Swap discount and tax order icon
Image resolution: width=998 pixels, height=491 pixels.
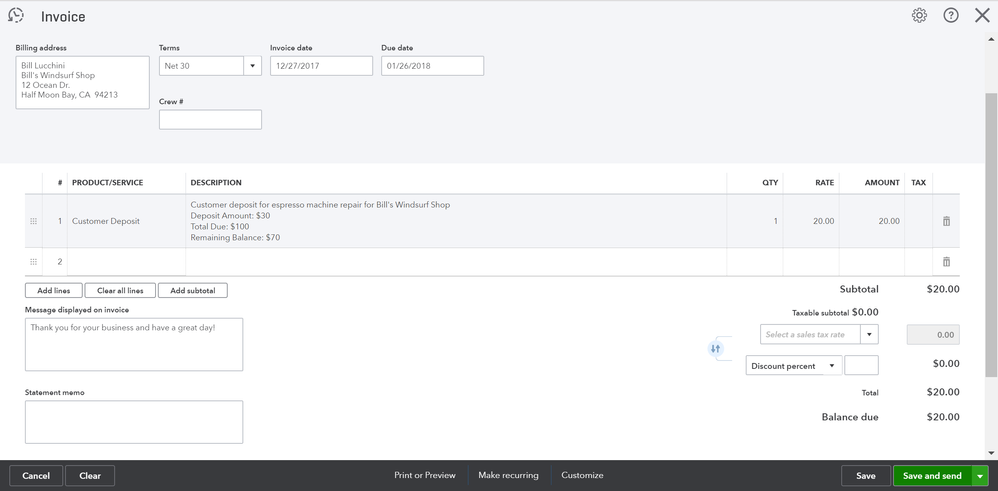715,348
